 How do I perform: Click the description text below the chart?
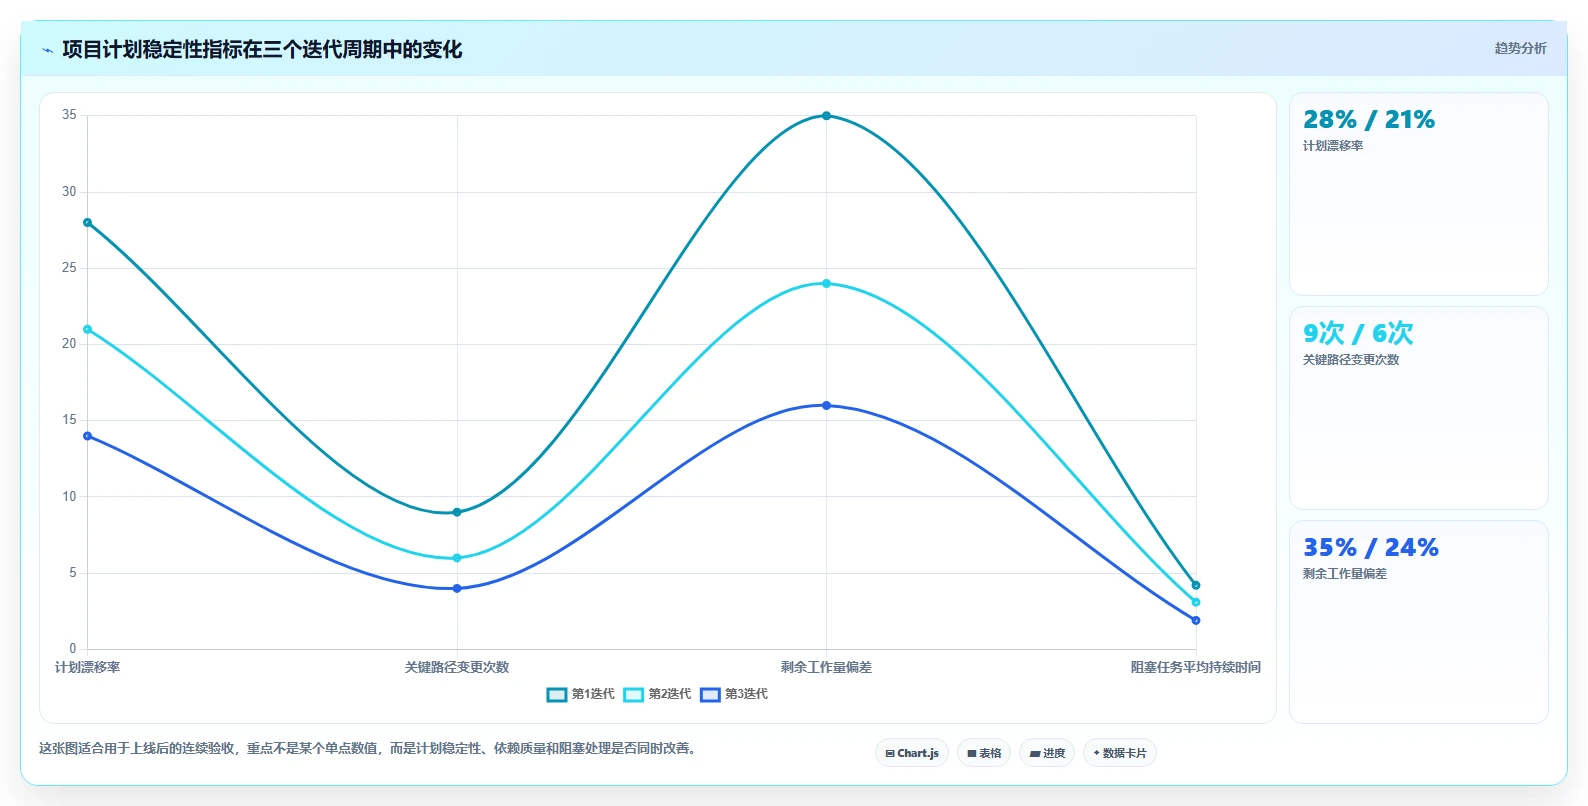click(x=367, y=748)
